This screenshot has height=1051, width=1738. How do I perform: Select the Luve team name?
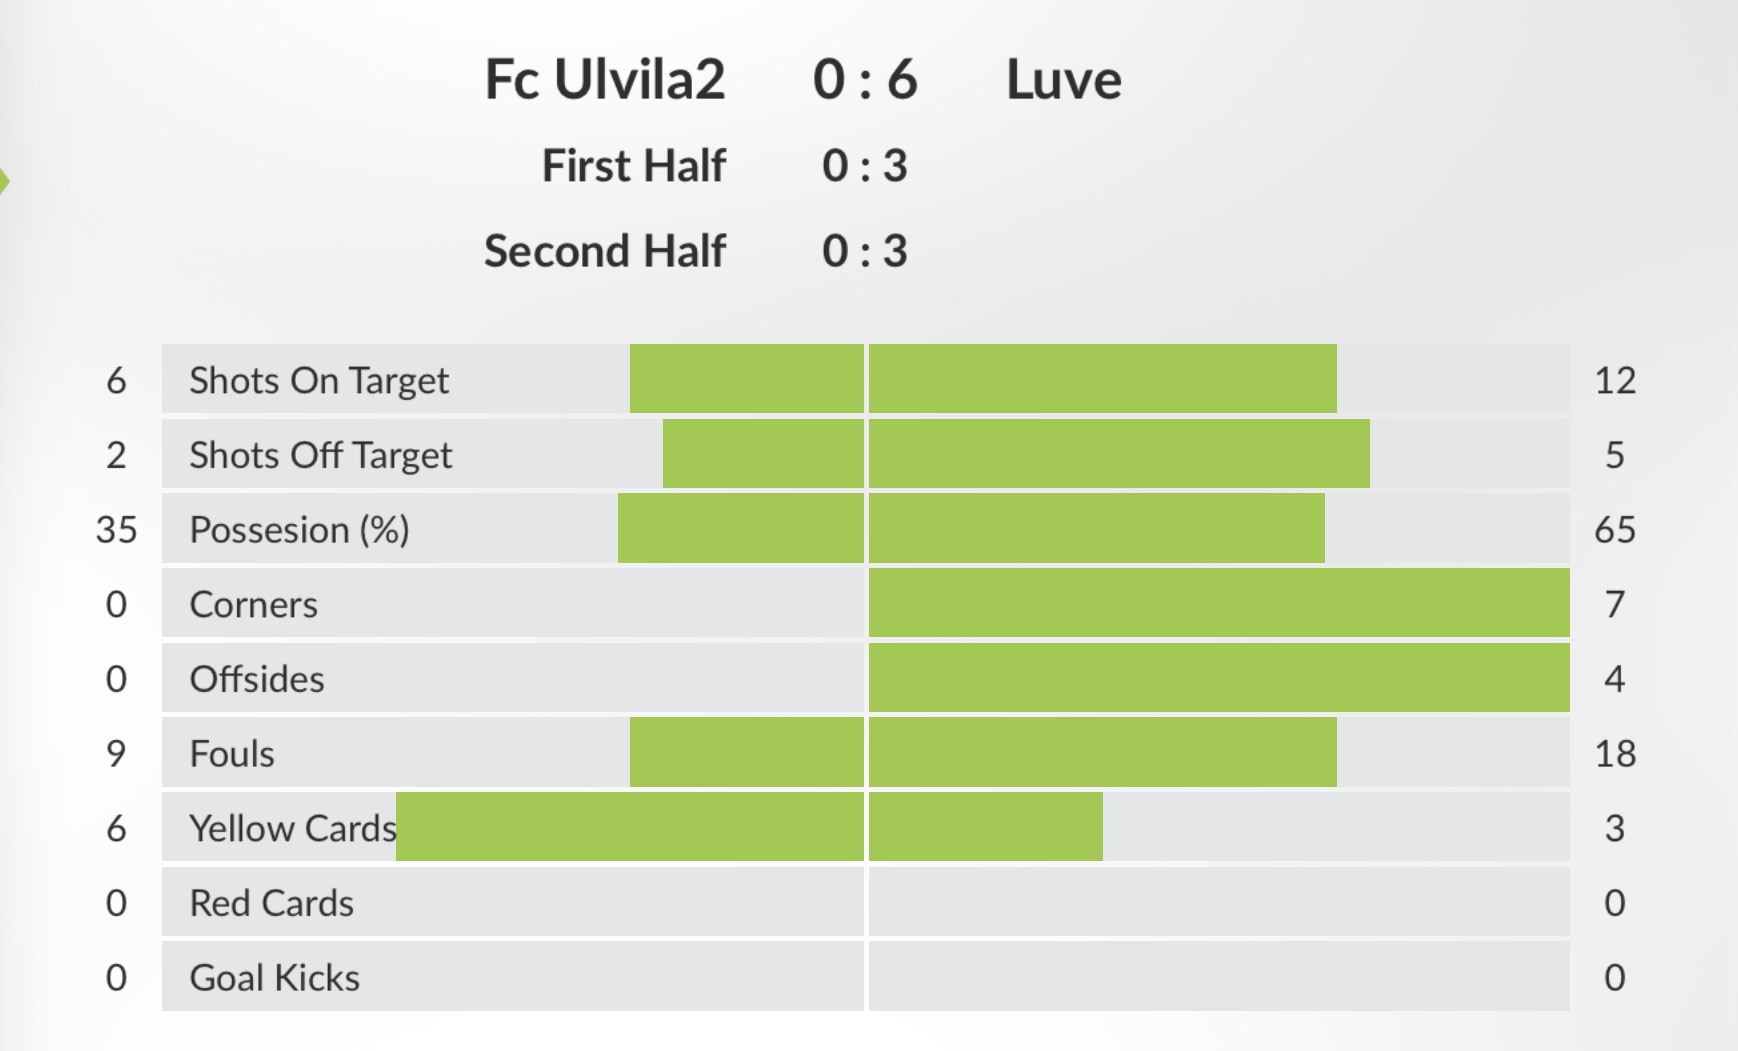[1063, 80]
